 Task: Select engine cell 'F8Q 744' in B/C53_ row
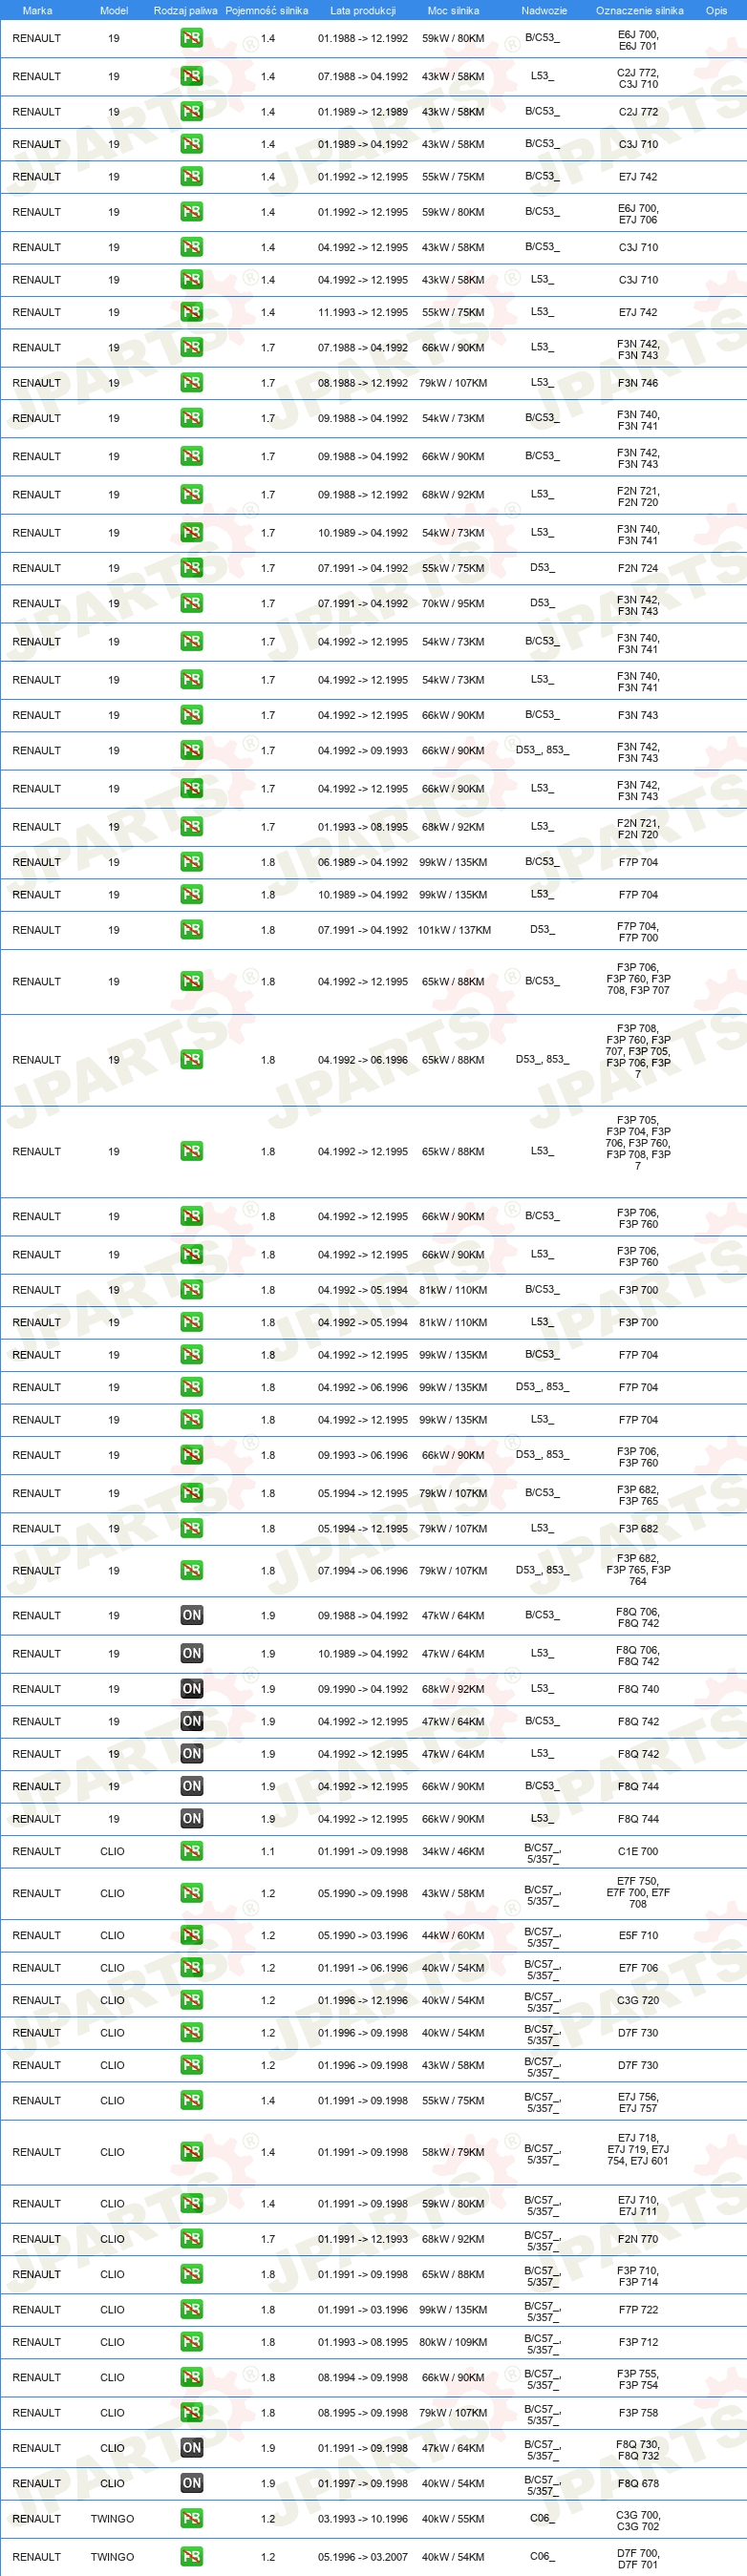coord(638,1786)
